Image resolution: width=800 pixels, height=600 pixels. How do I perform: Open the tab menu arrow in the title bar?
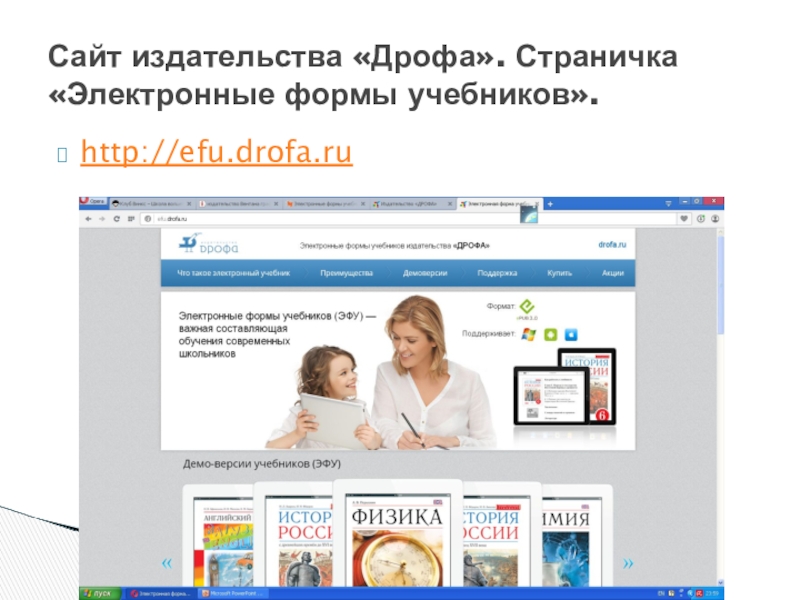pos(668,204)
